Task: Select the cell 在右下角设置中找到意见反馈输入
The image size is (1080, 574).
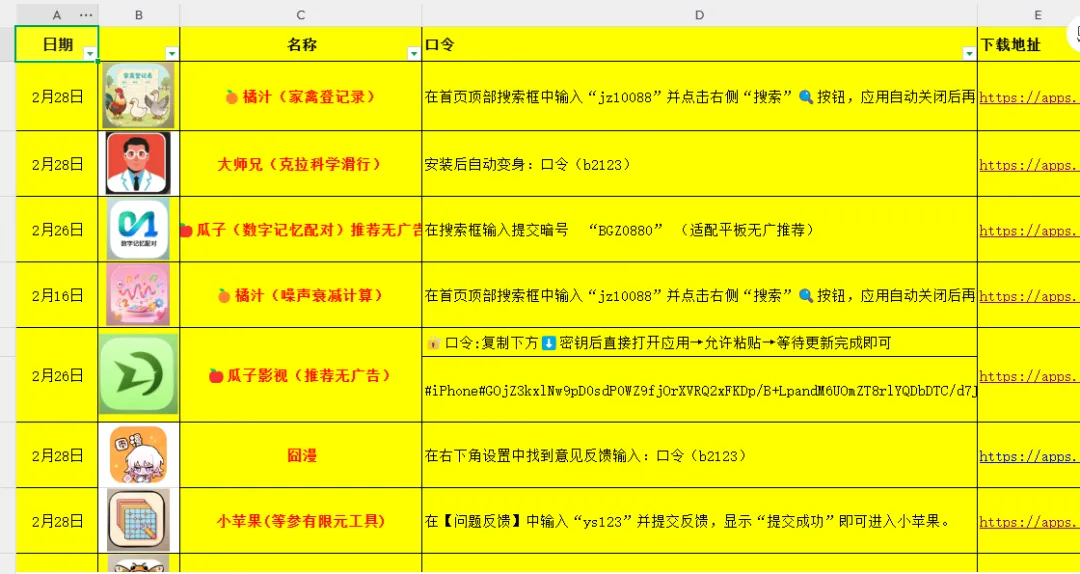Action: coord(699,455)
